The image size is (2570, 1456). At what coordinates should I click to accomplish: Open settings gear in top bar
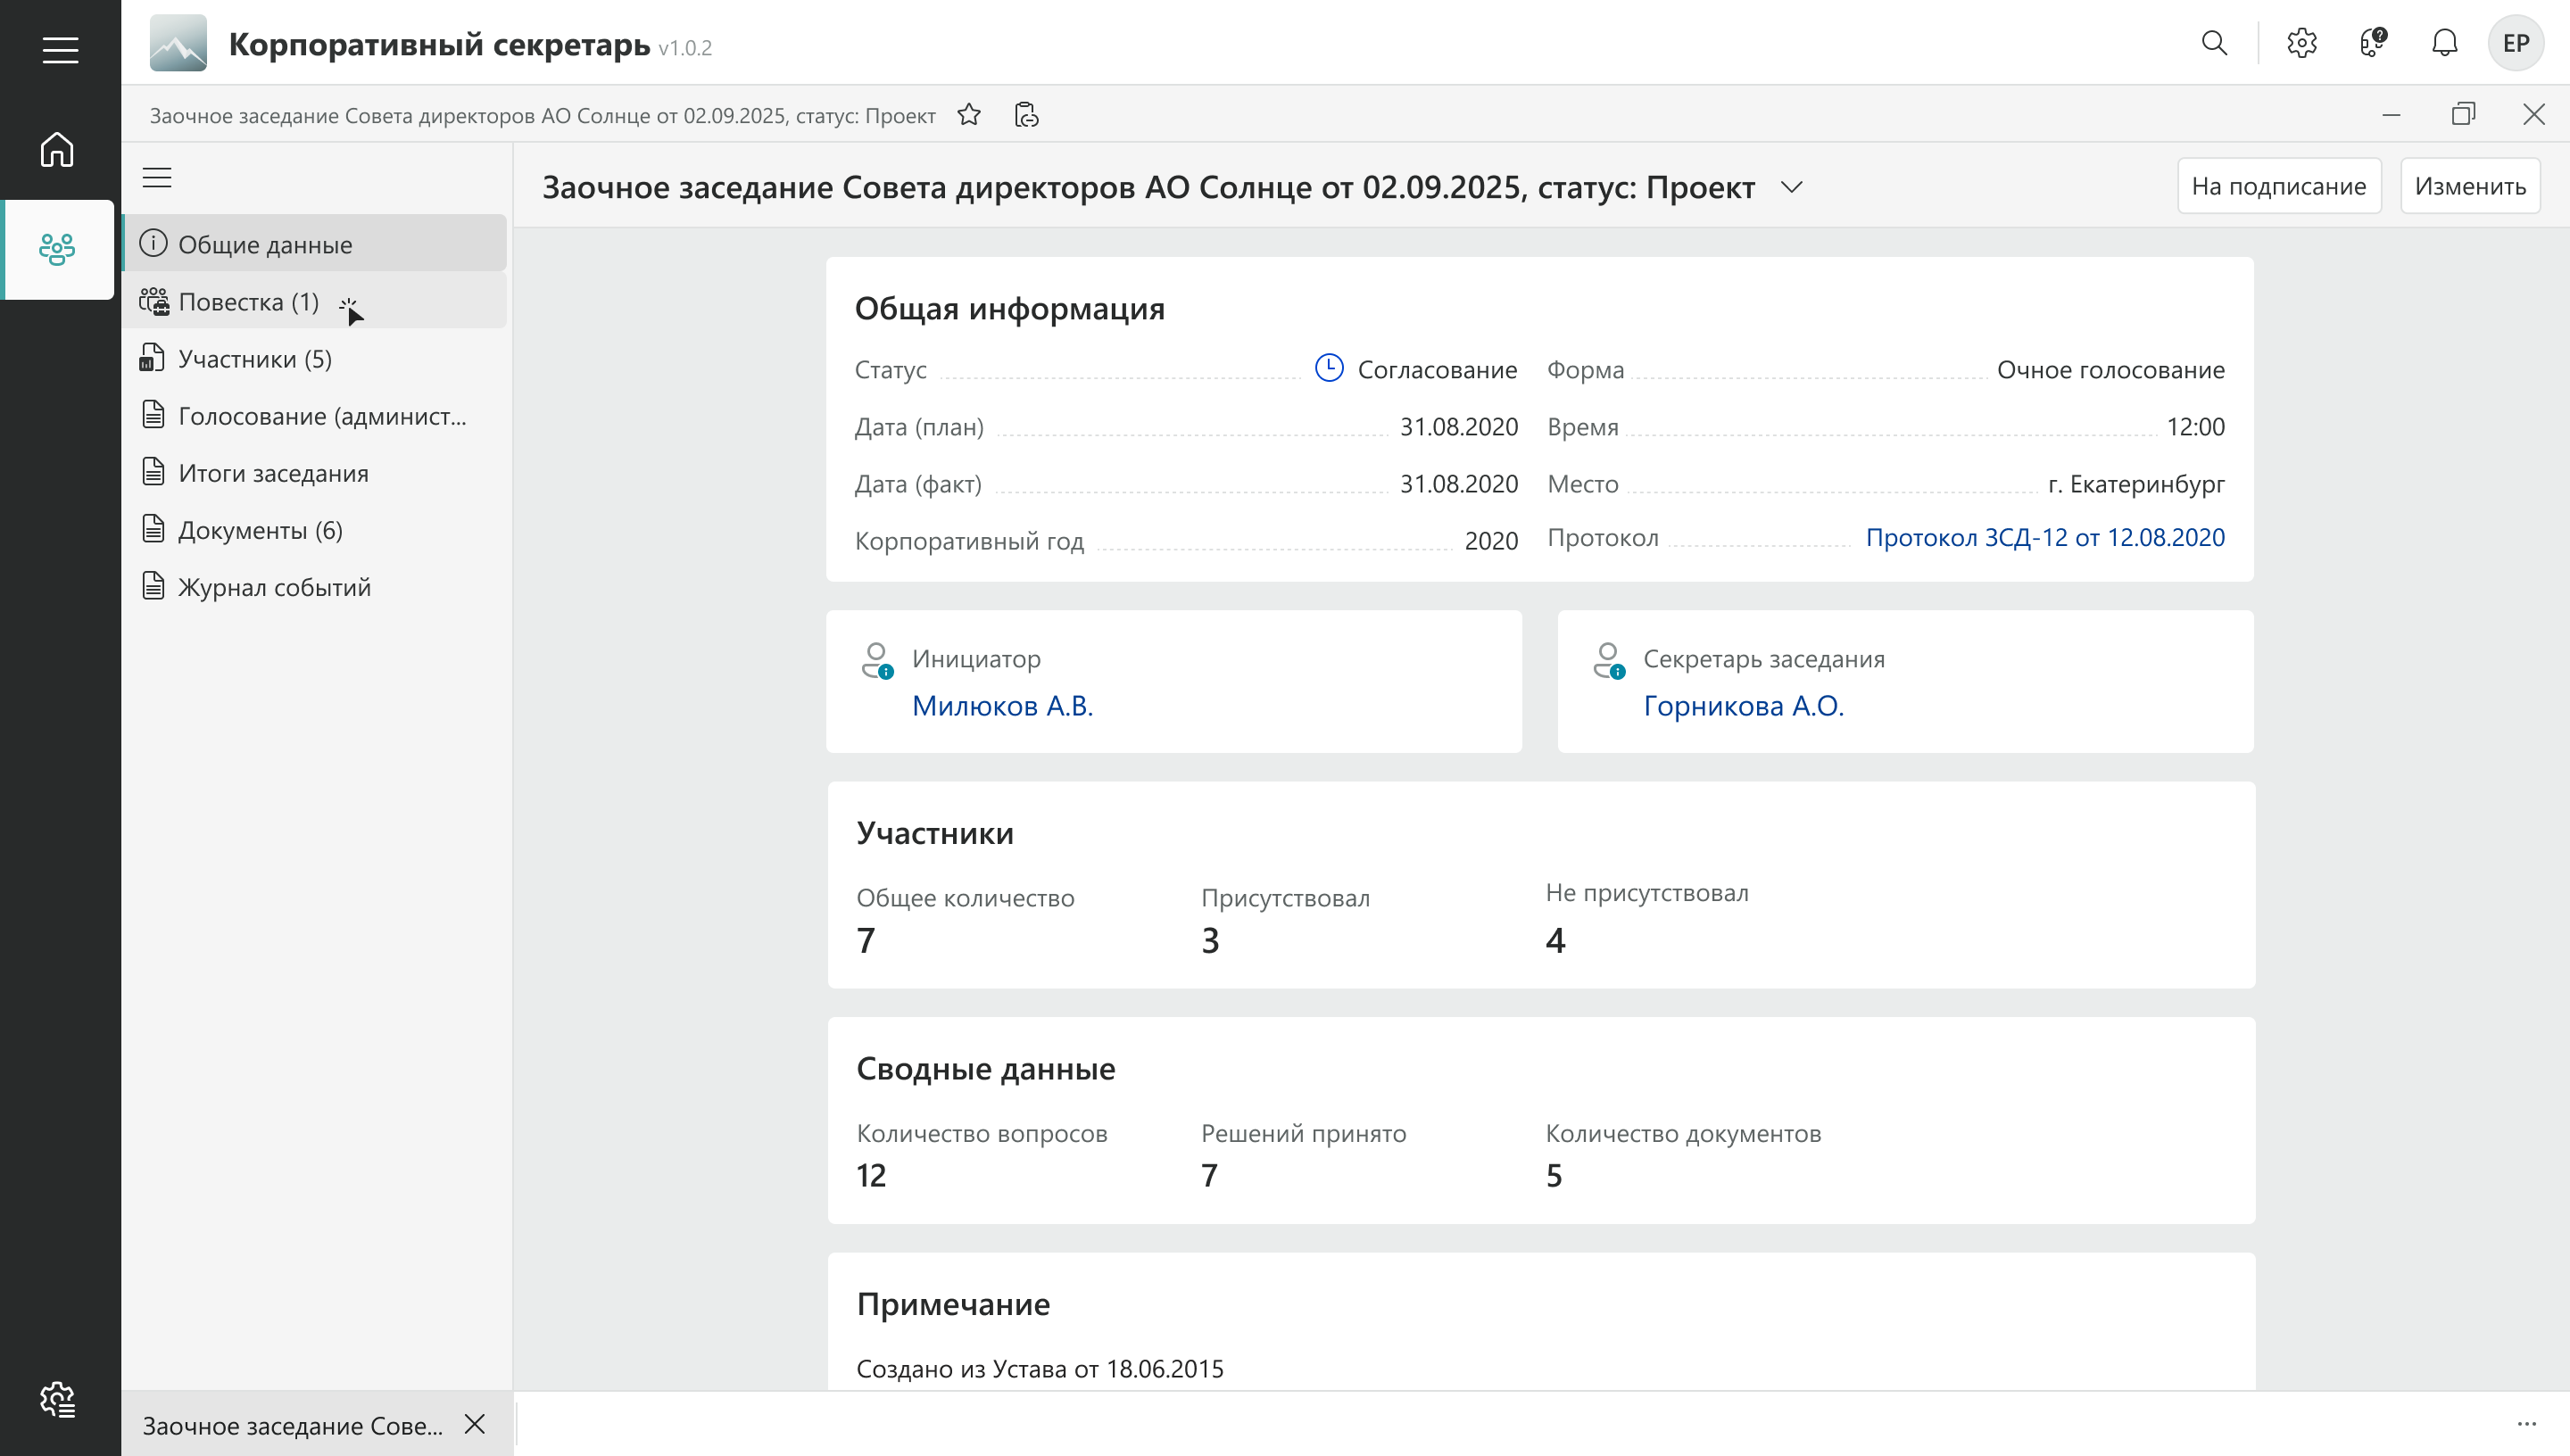click(x=2301, y=43)
